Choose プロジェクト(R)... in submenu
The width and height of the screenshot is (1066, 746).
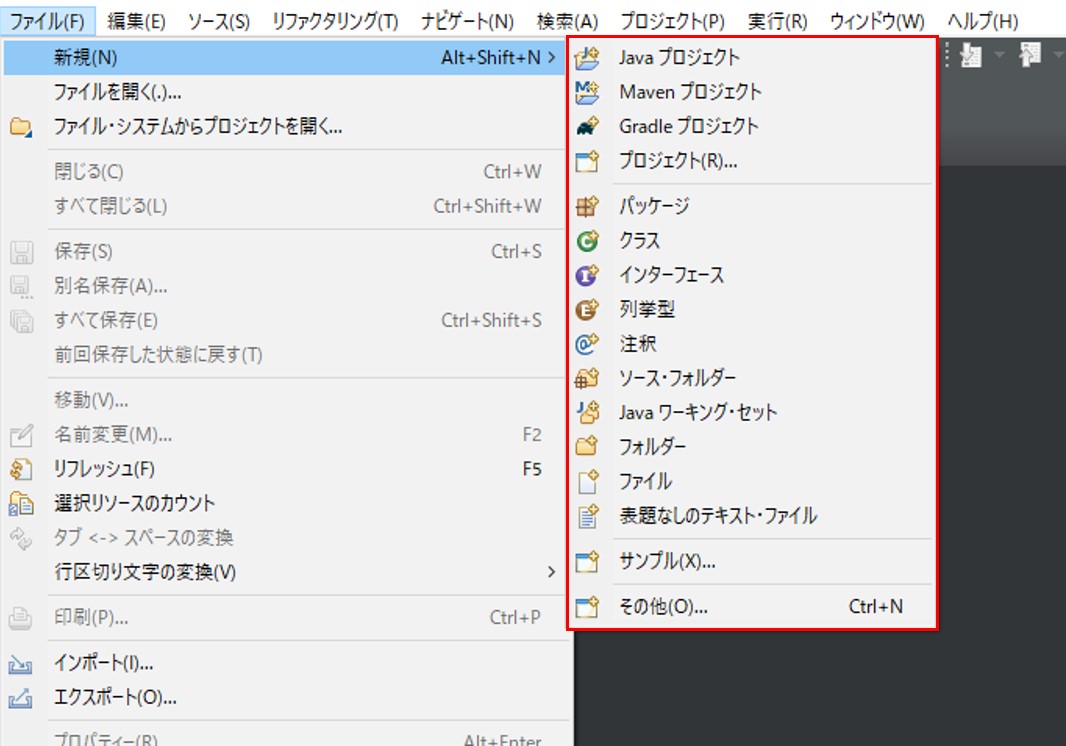pos(752,161)
